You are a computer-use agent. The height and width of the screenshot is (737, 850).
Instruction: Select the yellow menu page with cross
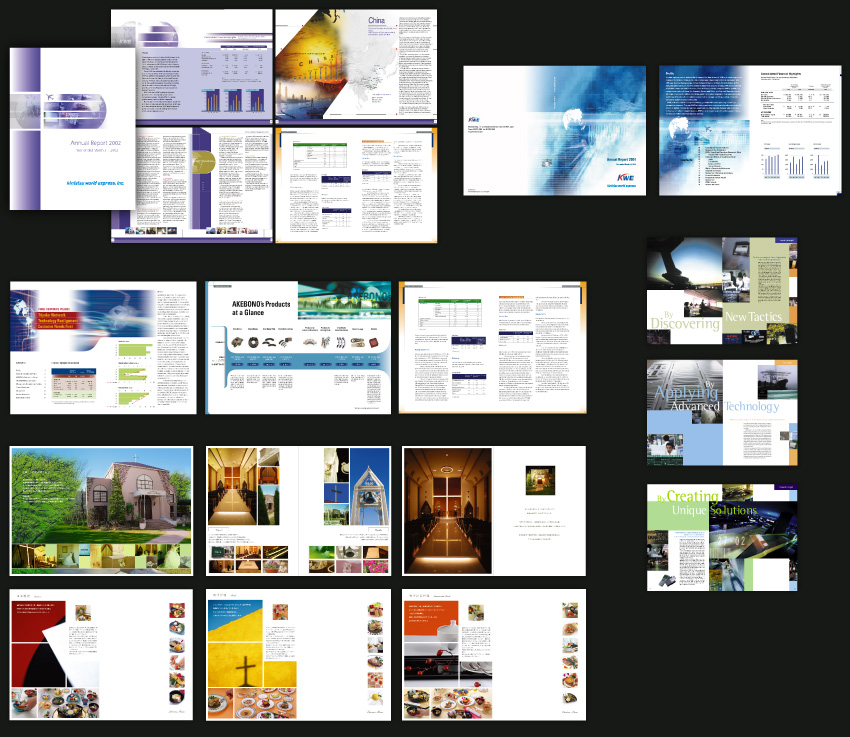(298, 655)
